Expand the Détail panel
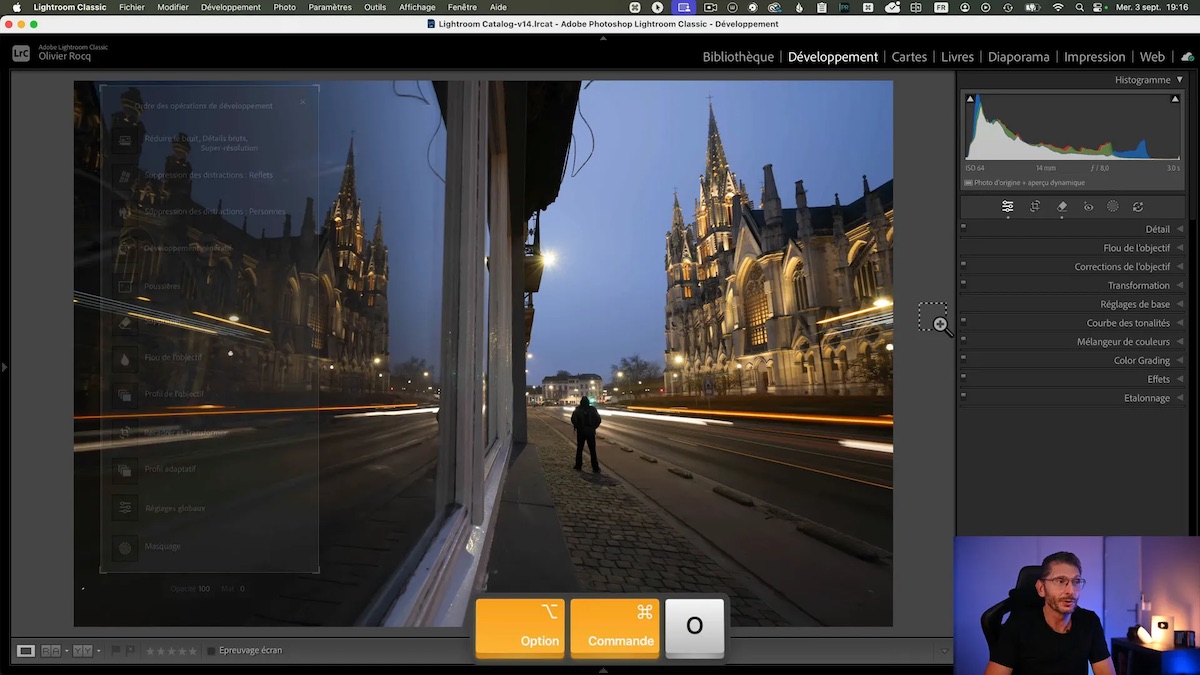 point(1180,229)
